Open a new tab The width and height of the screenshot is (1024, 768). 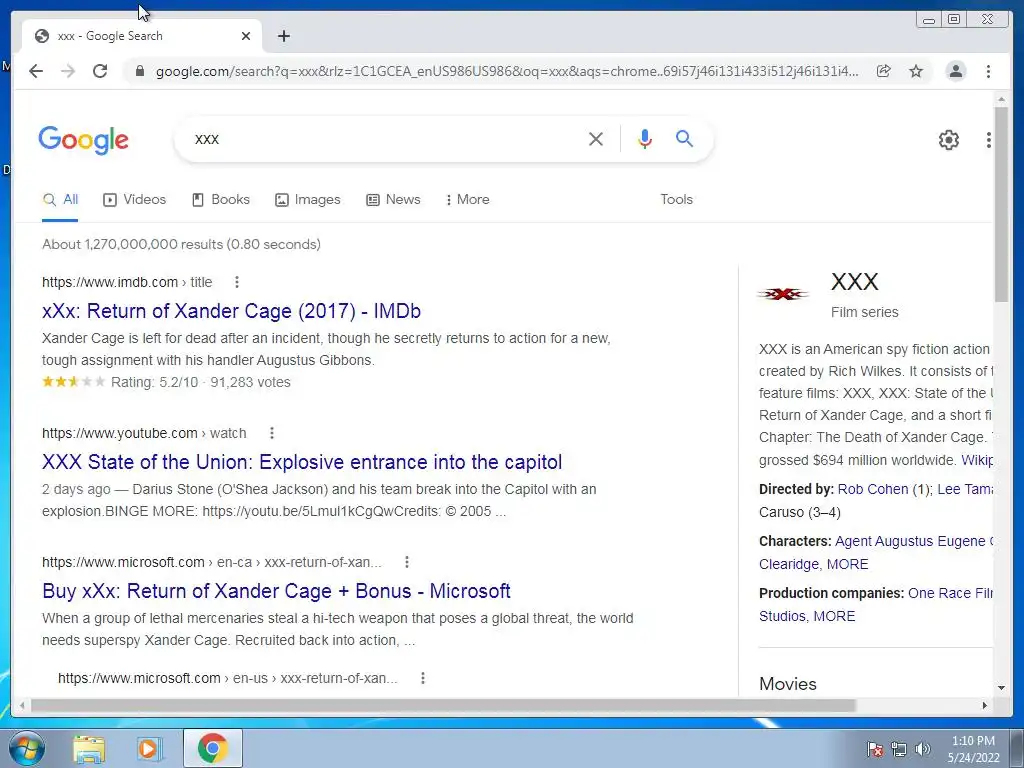tap(283, 36)
